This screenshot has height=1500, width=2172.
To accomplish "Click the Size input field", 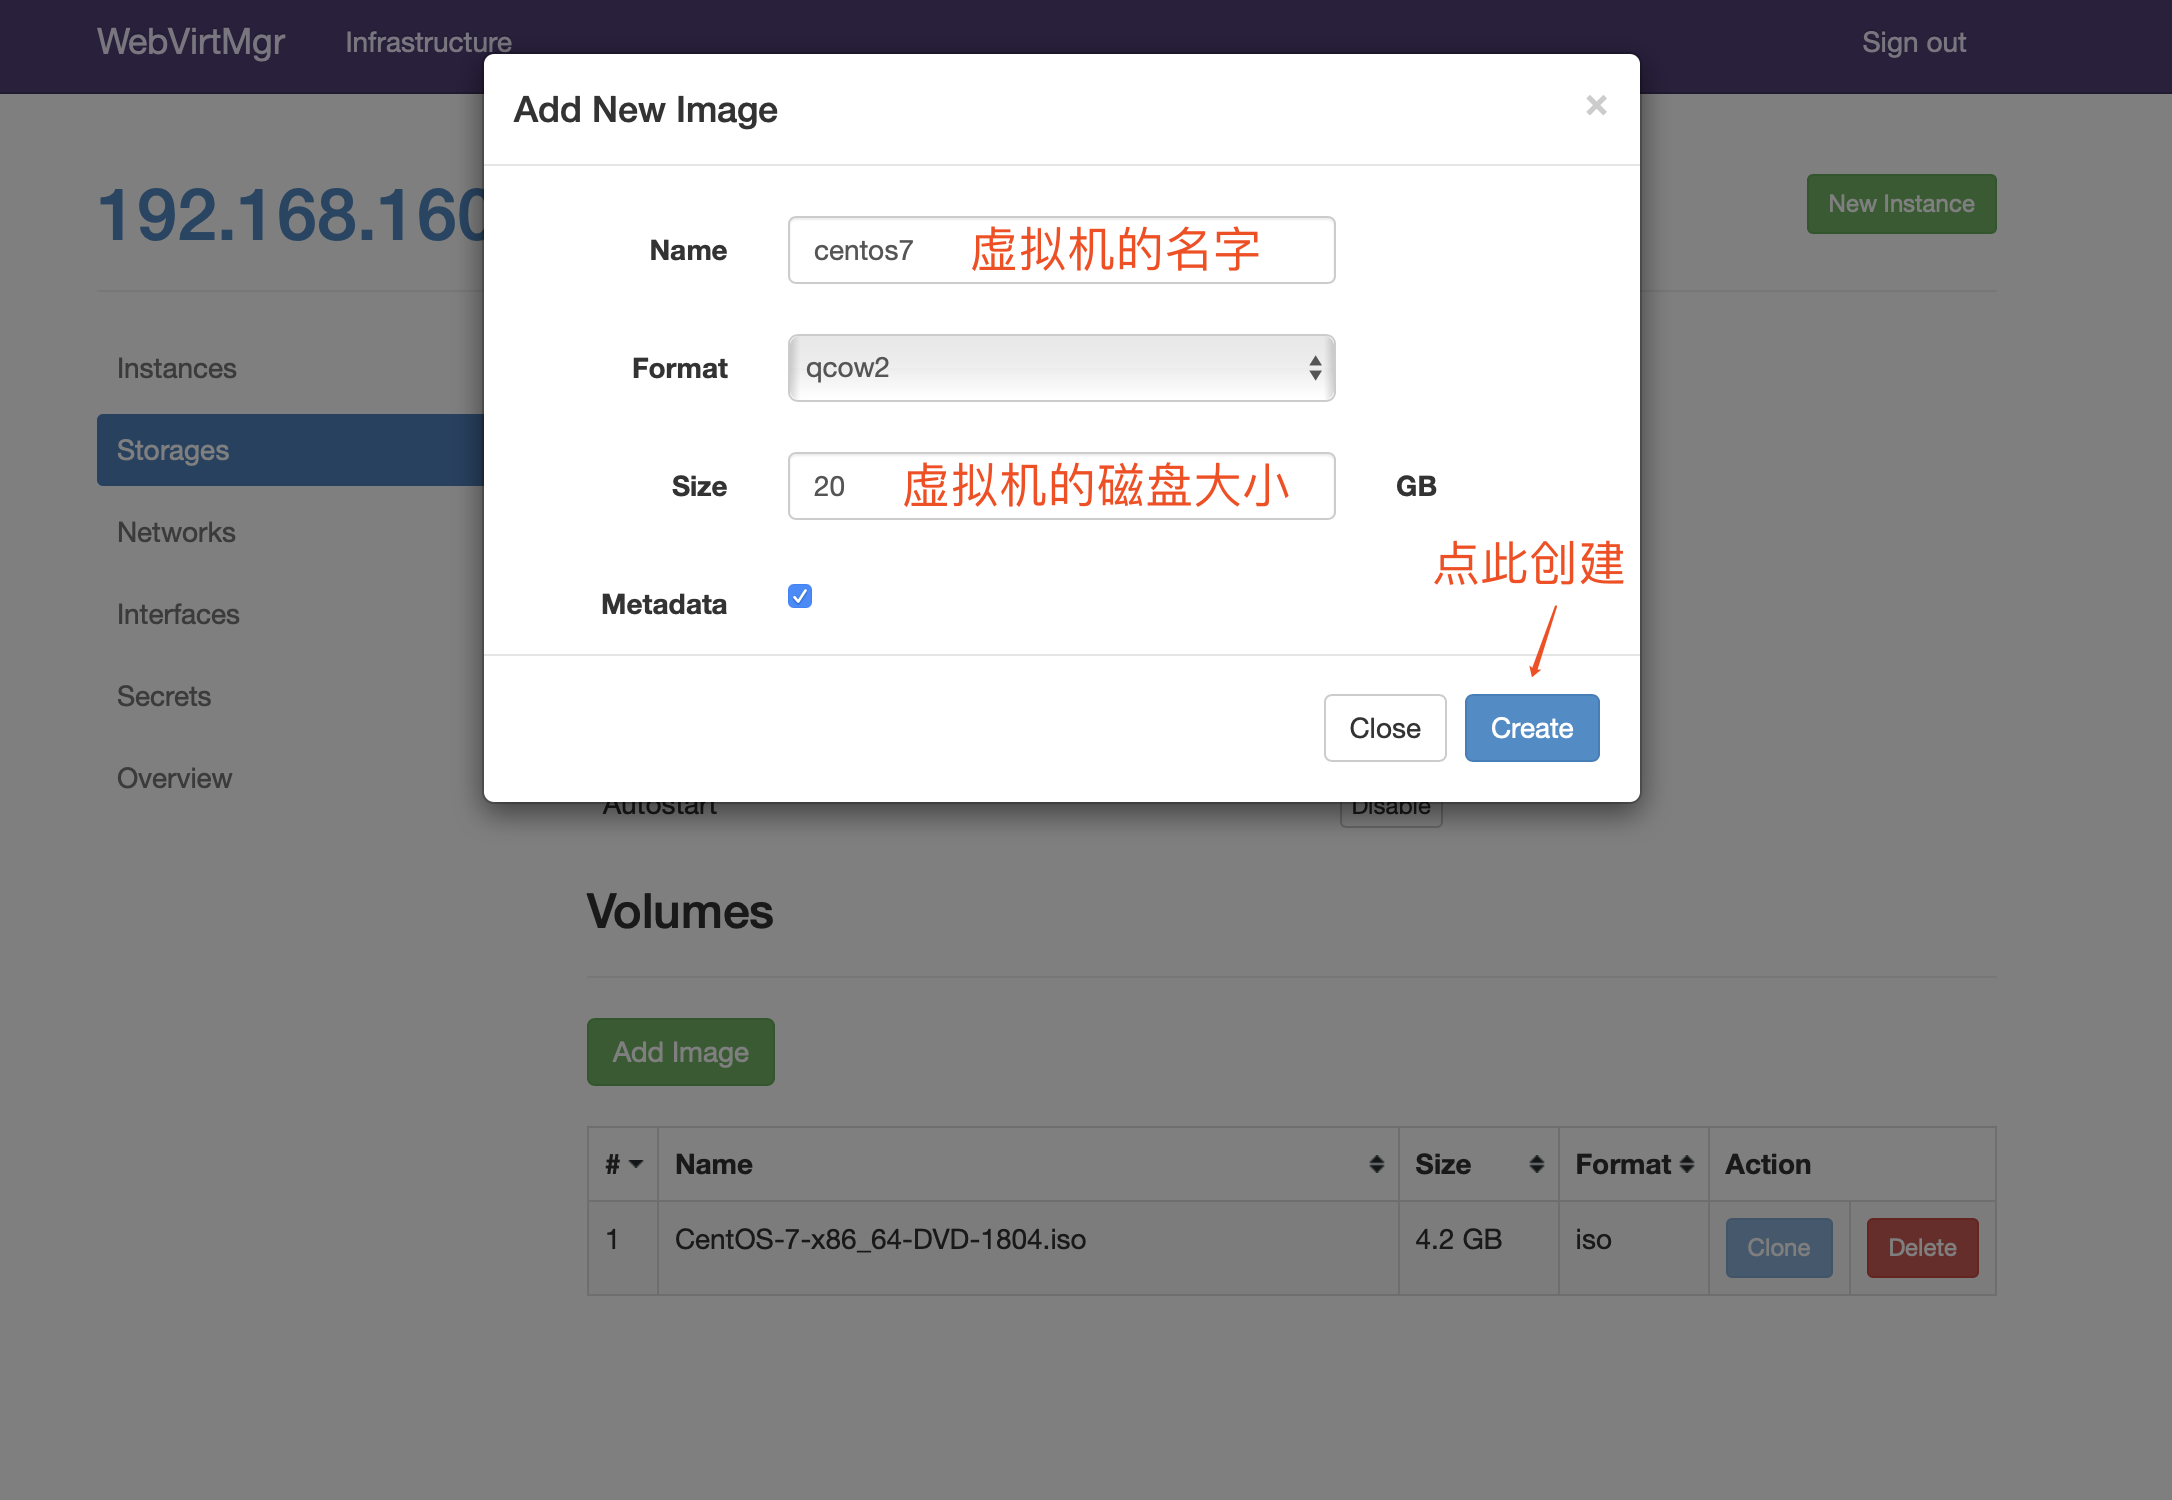I will (1061, 486).
